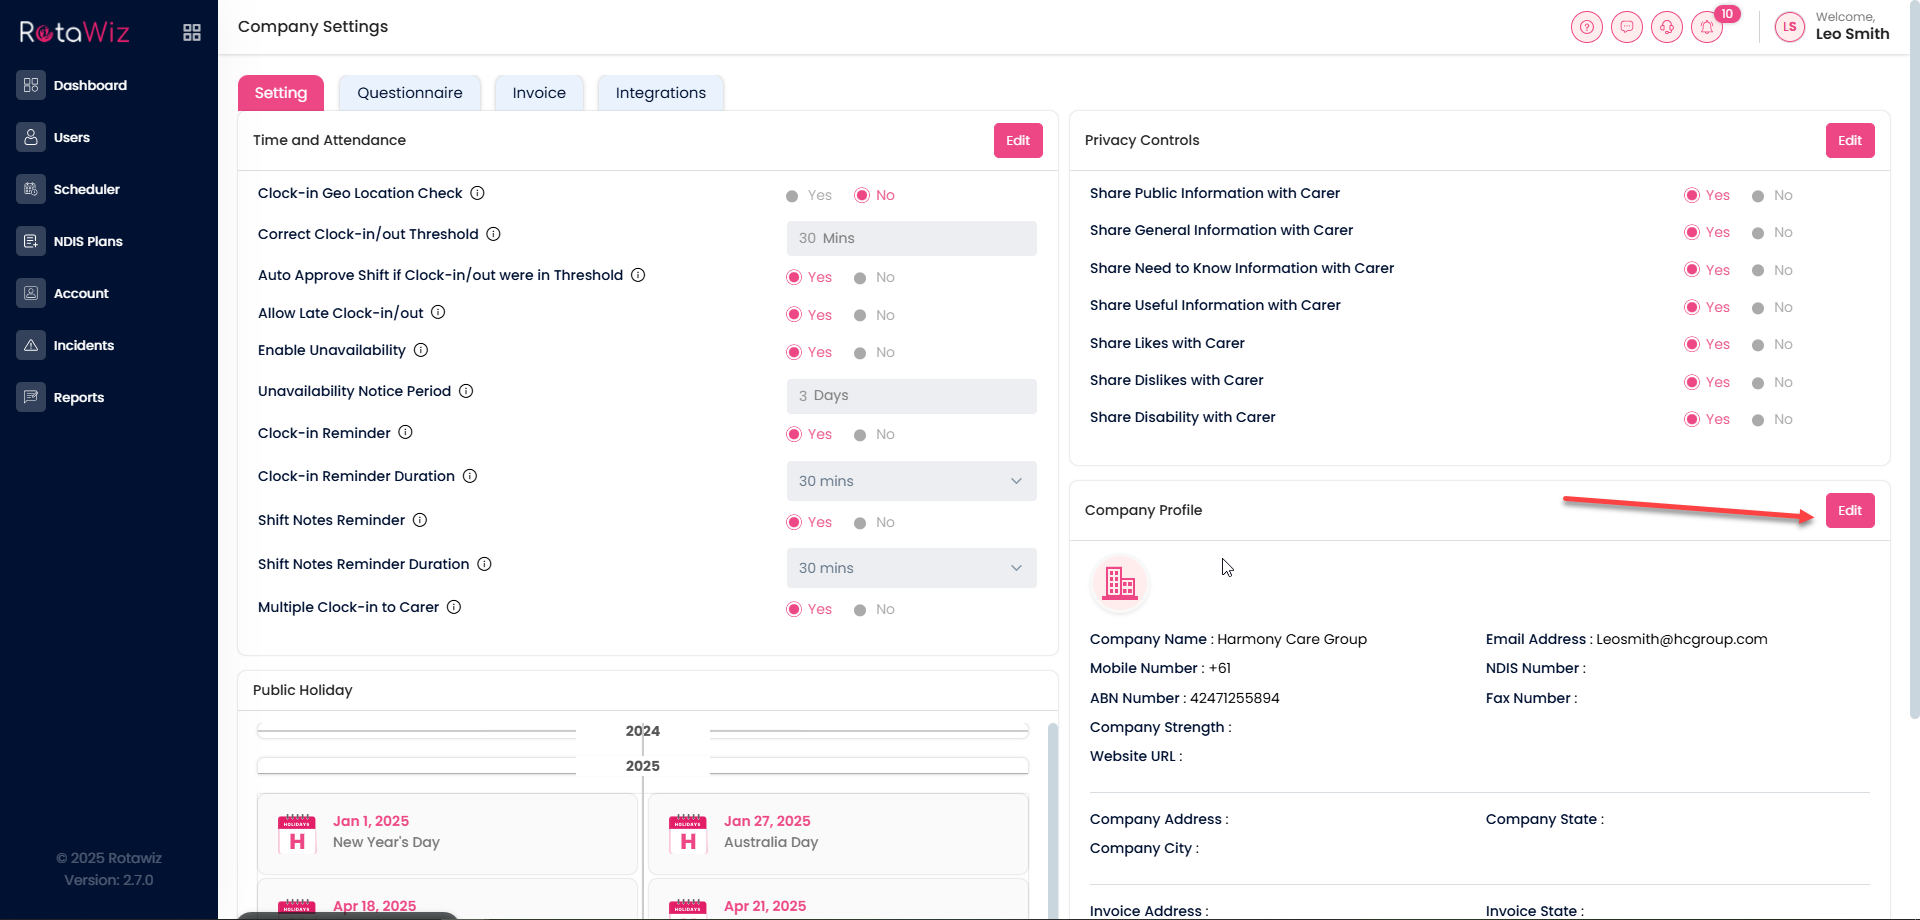Image resolution: width=1920 pixels, height=920 pixels.
Task: Open the chat messages icon
Action: coord(1626,27)
